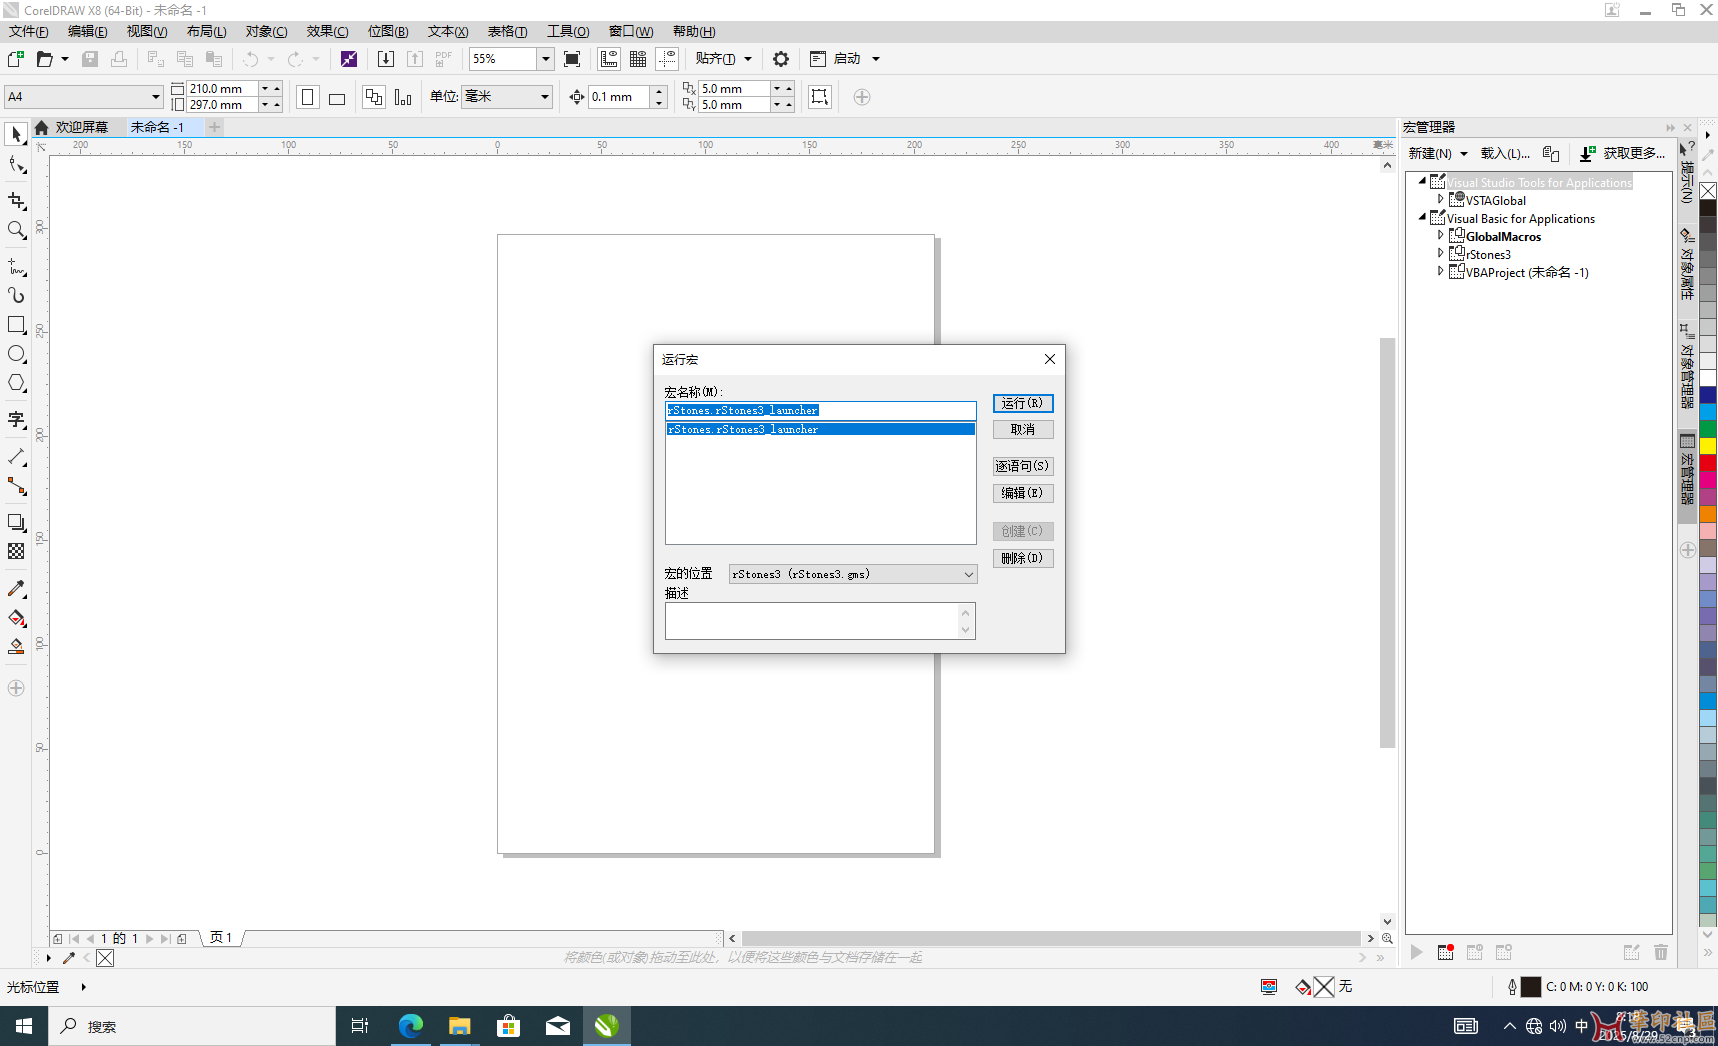Open the A4 page size dropdown
This screenshot has width=1718, height=1046.
156,97
